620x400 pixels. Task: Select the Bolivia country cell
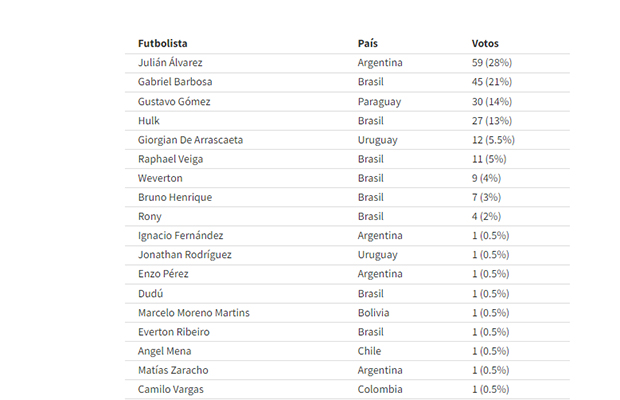pyautogui.click(x=376, y=312)
